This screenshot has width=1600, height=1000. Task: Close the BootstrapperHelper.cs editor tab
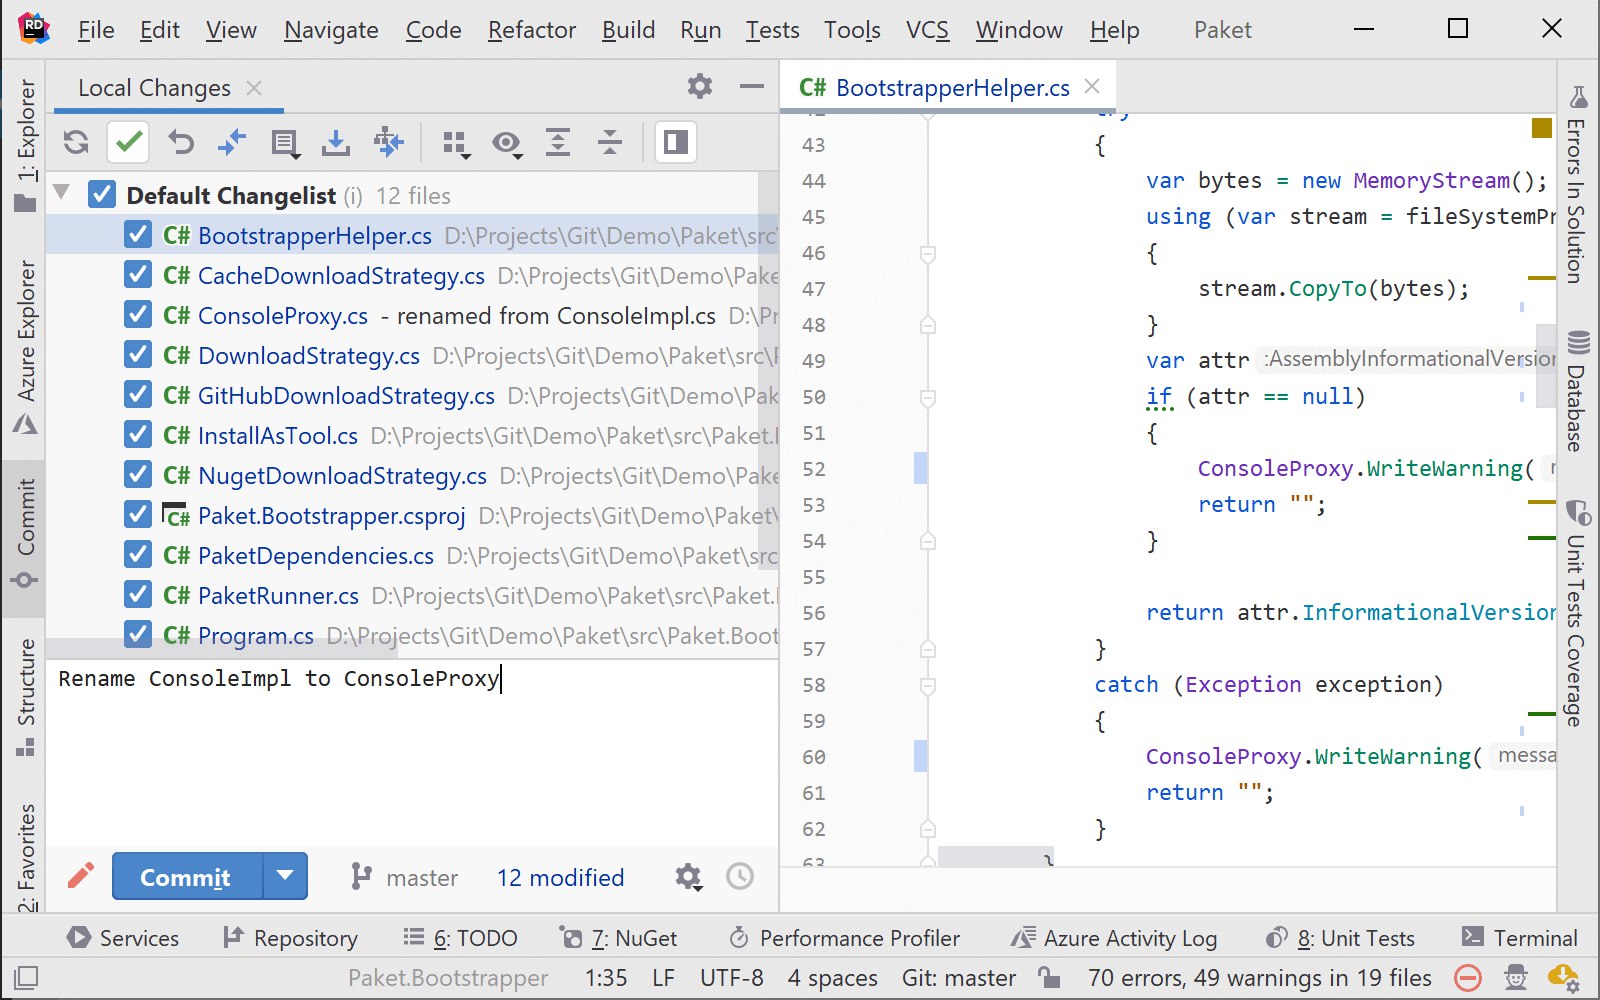[x=1093, y=87]
